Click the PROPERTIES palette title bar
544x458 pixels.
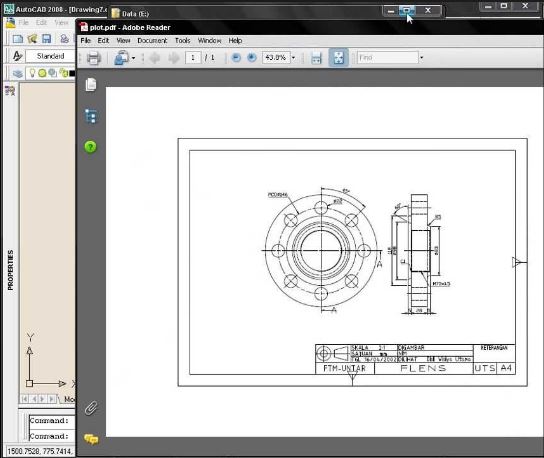pyautogui.click(x=10, y=270)
